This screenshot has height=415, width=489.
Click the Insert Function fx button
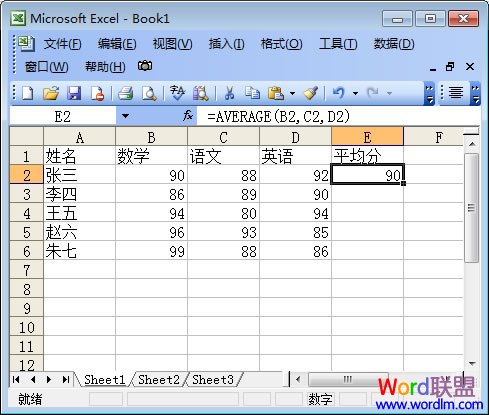(x=188, y=116)
